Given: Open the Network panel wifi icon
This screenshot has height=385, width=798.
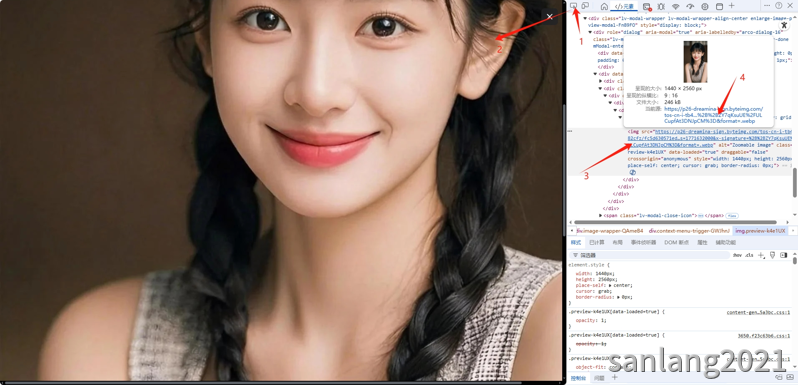Looking at the screenshot, I should click(x=675, y=6).
